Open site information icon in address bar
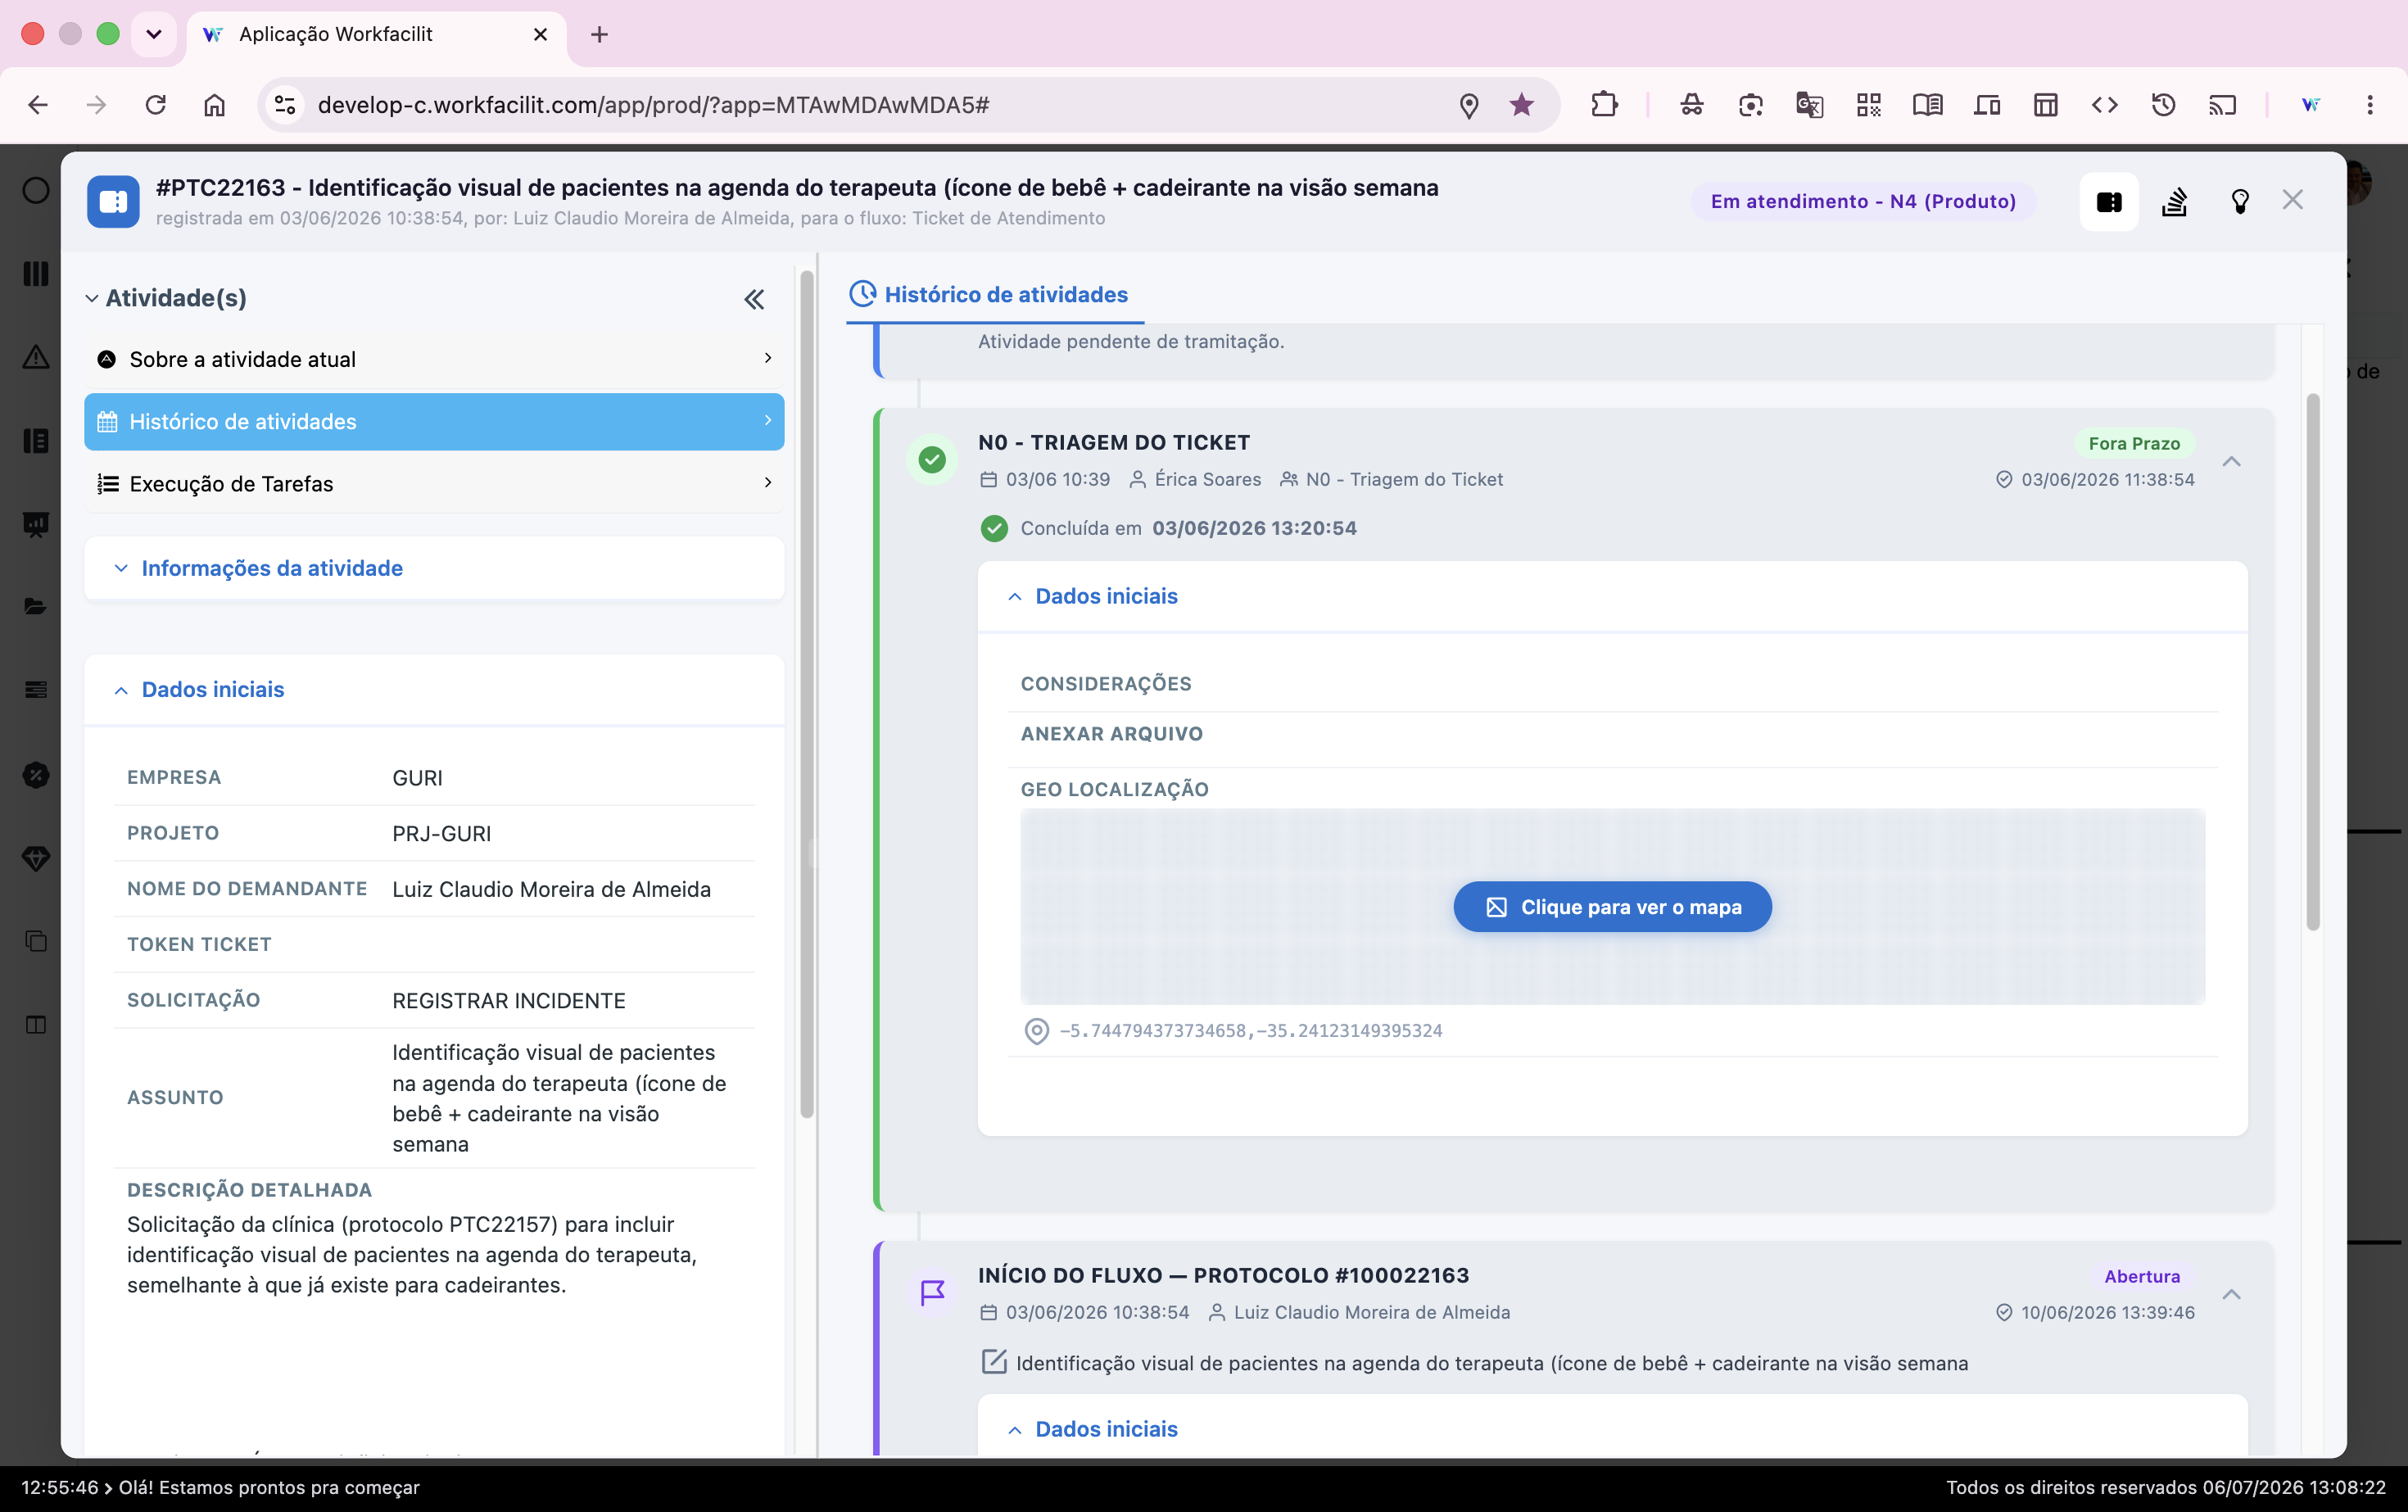The width and height of the screenshot is (2408, 1512). click(x=285, y=105)
